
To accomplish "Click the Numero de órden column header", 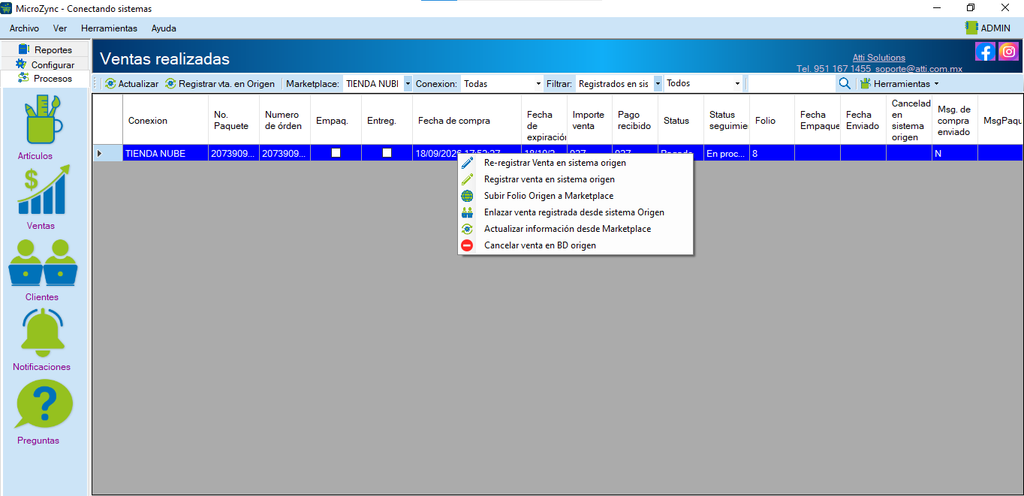I will click(285, 120).
